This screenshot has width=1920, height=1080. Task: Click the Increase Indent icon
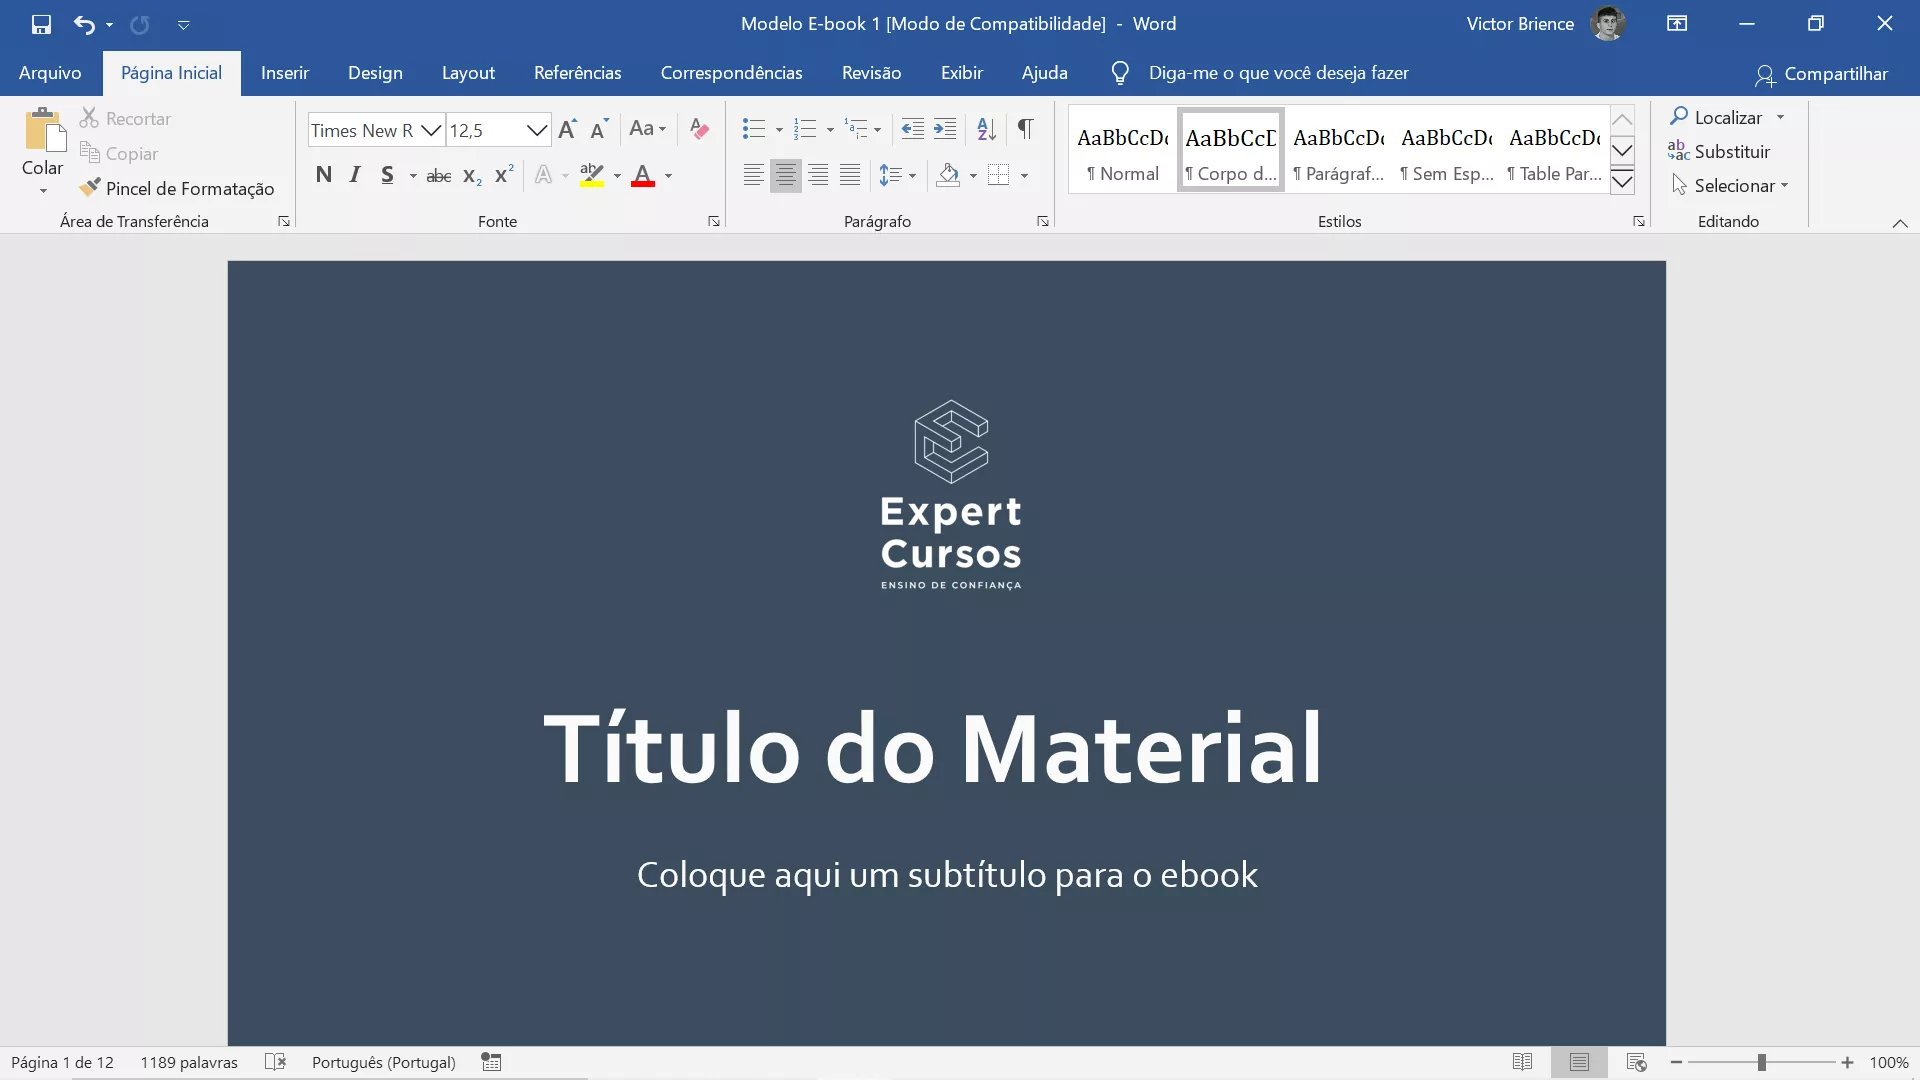point(944,129)
